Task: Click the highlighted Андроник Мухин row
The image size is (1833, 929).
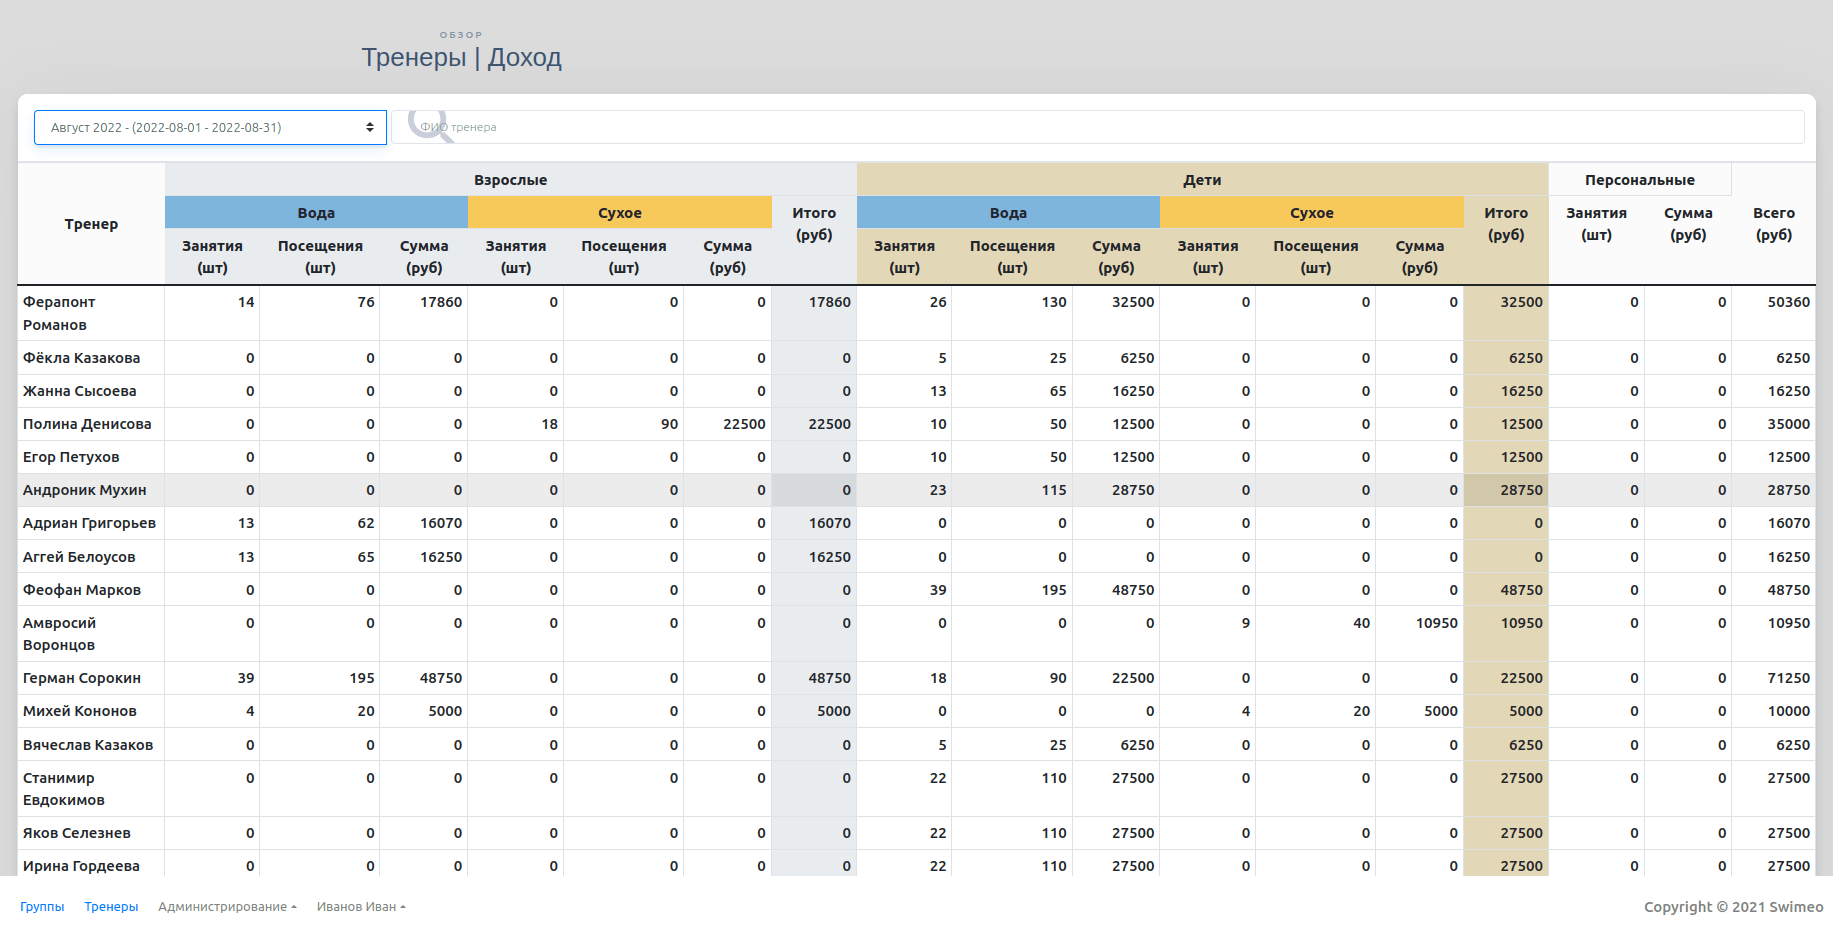Action: 85,490
